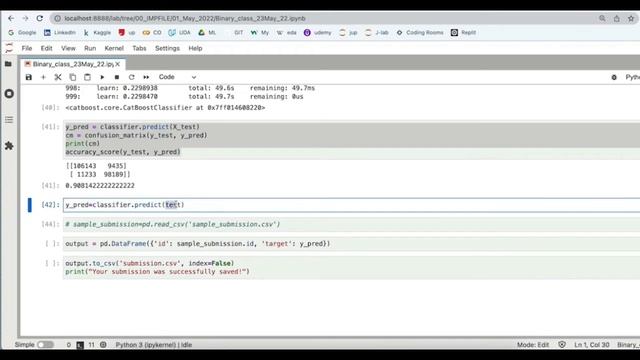
Task: Cut the selected cell with scissors icon
Action: coord(58,77)
